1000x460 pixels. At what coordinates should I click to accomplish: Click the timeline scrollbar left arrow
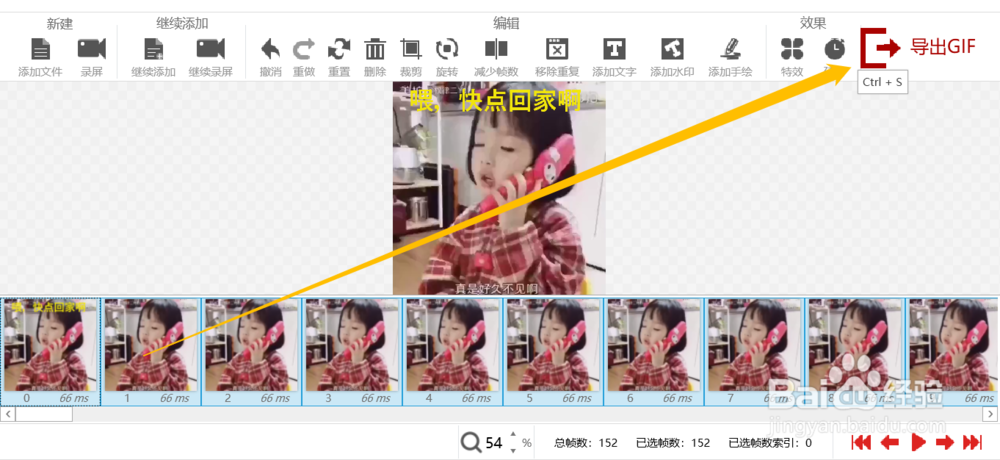pyautogui.click(x=8, y=414)
